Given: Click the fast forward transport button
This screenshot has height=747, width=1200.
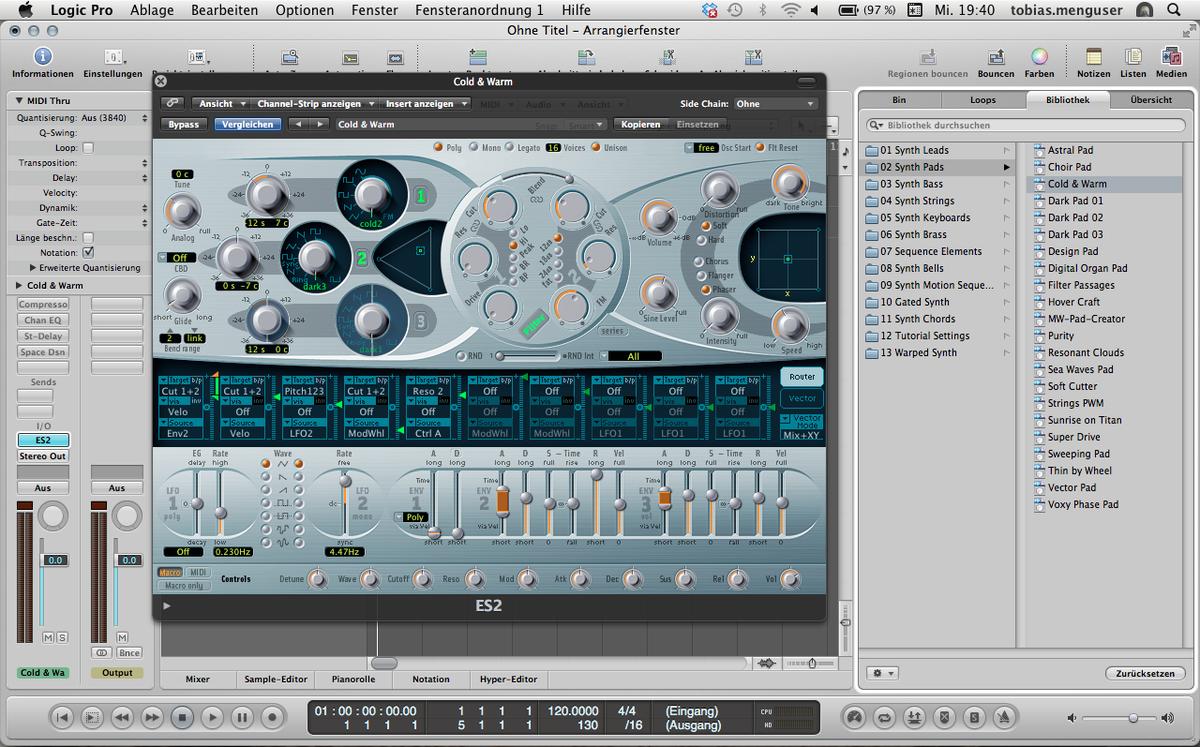Looking at the screenshot, I should 152,716.
